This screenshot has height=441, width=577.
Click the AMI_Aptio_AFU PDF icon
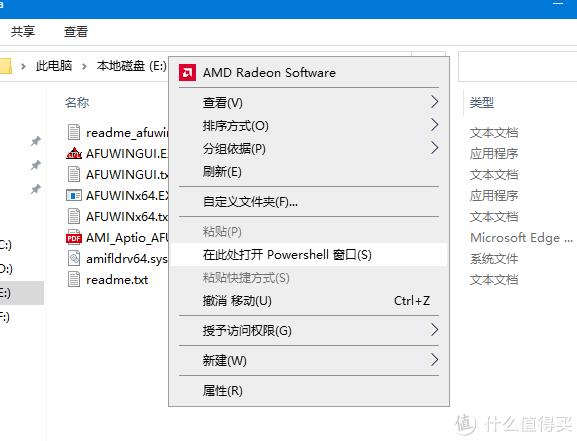tap(74, 237)
